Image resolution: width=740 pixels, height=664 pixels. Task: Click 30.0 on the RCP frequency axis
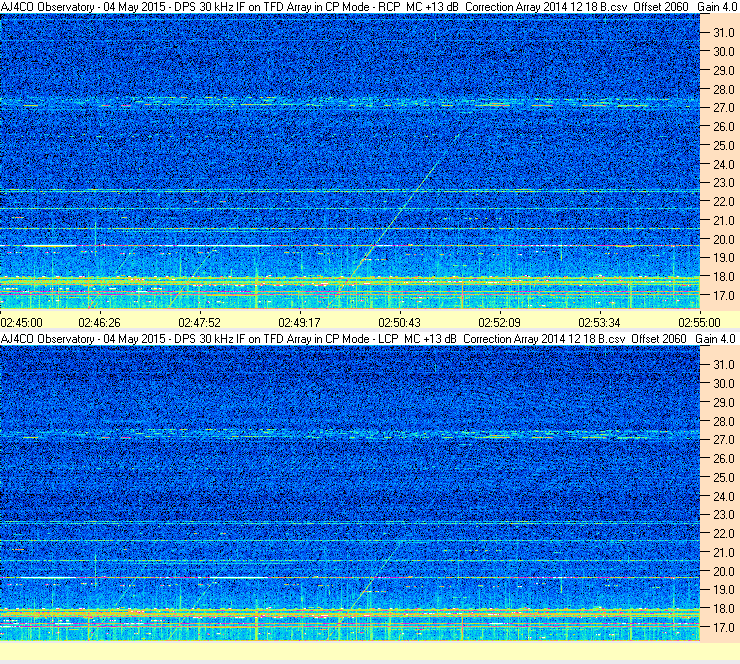click(723, 52)
